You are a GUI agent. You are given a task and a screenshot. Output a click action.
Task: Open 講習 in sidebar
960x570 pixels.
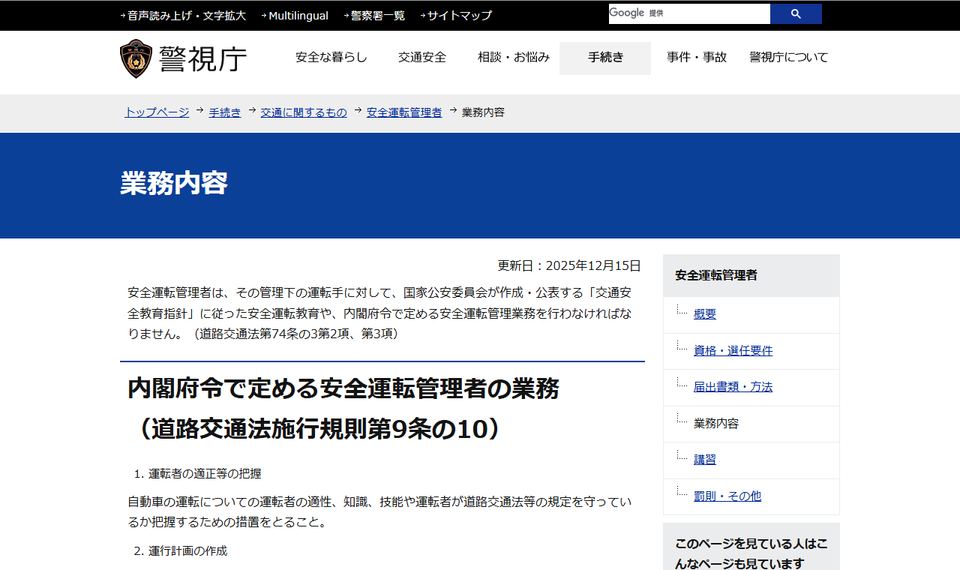point(705,460)
